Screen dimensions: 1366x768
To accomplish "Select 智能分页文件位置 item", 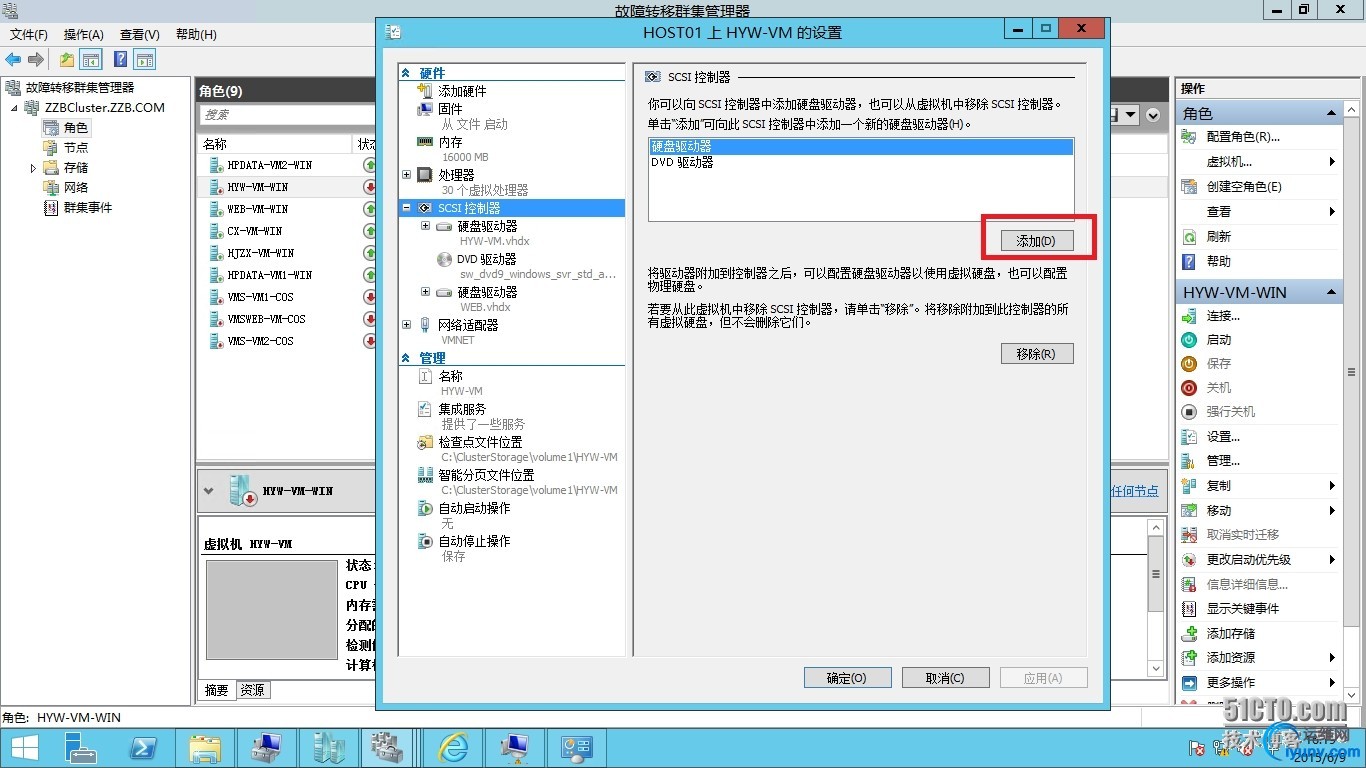I will click(x=486, y=475).
